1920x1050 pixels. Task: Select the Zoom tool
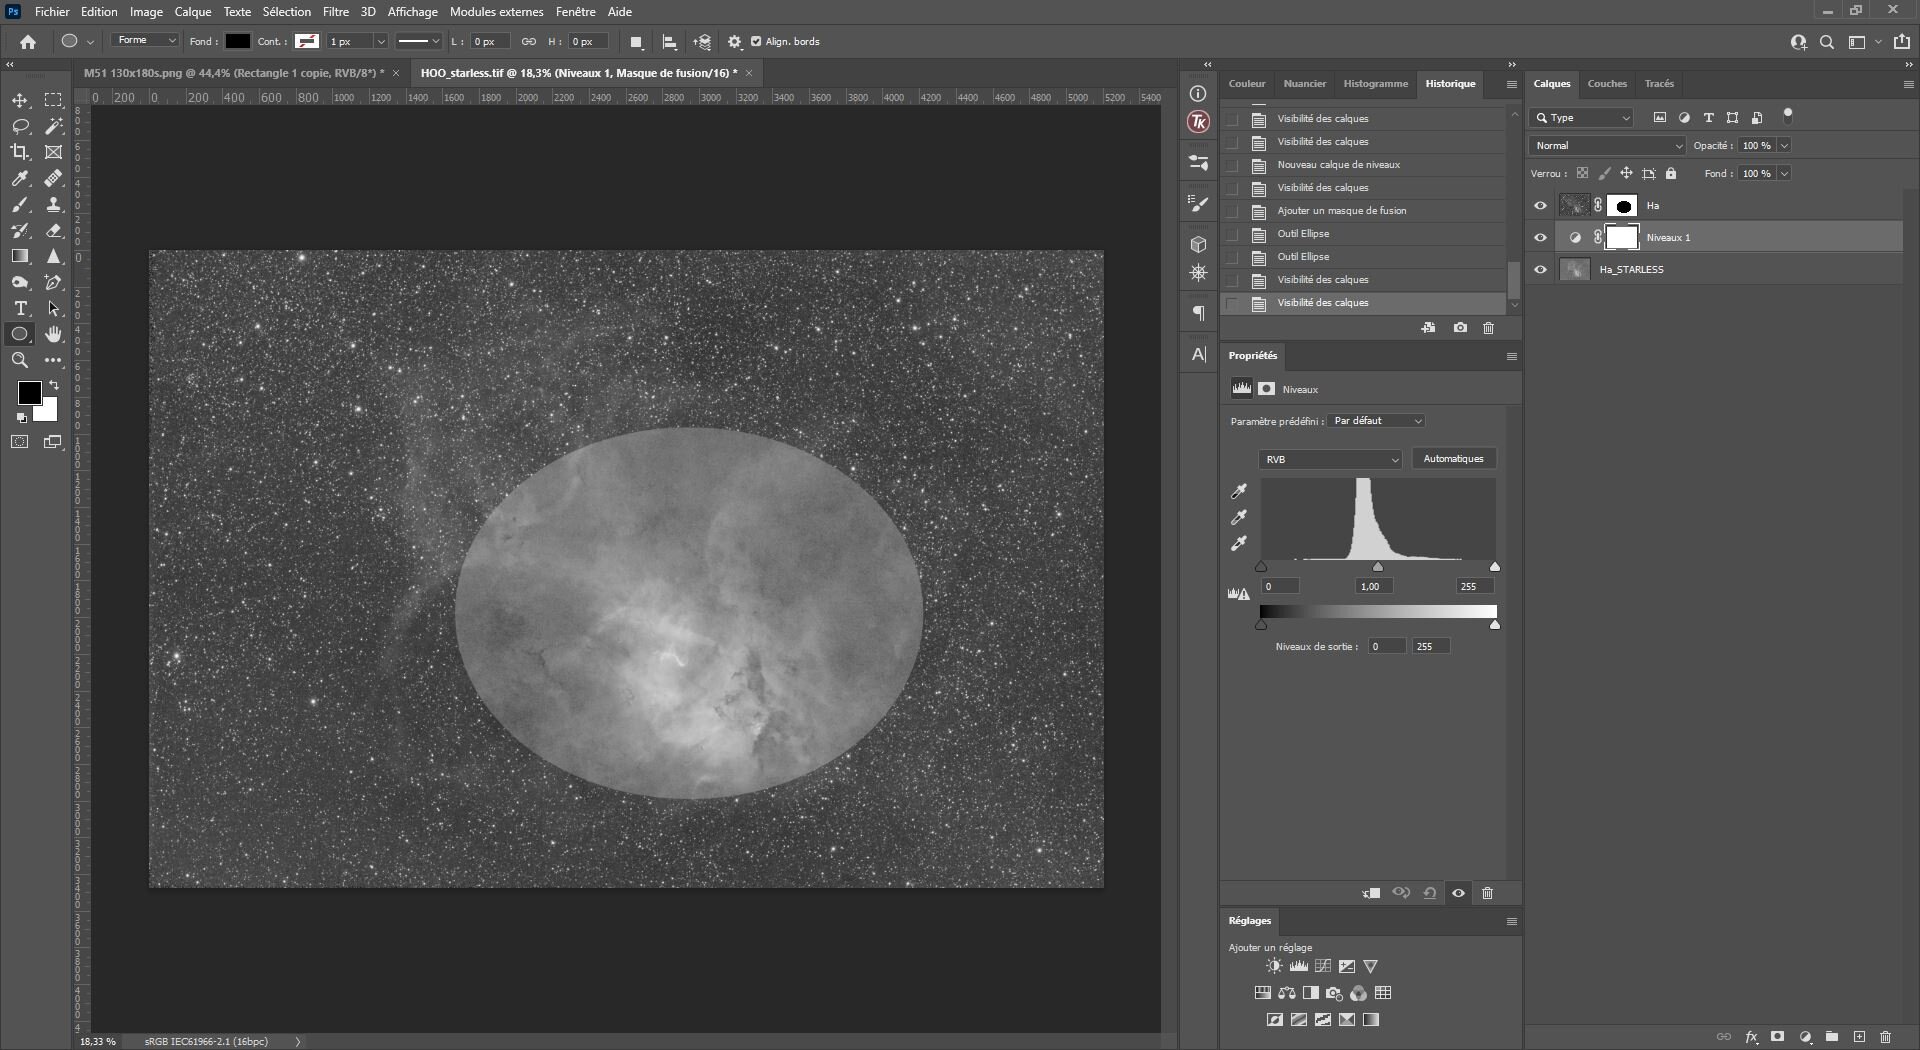pos(20,360)
